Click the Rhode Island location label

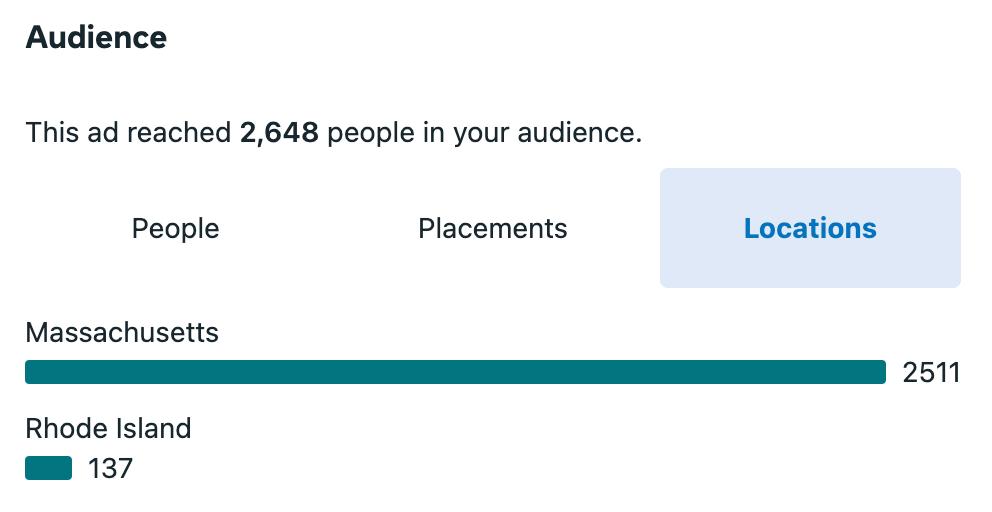point(108,429)
